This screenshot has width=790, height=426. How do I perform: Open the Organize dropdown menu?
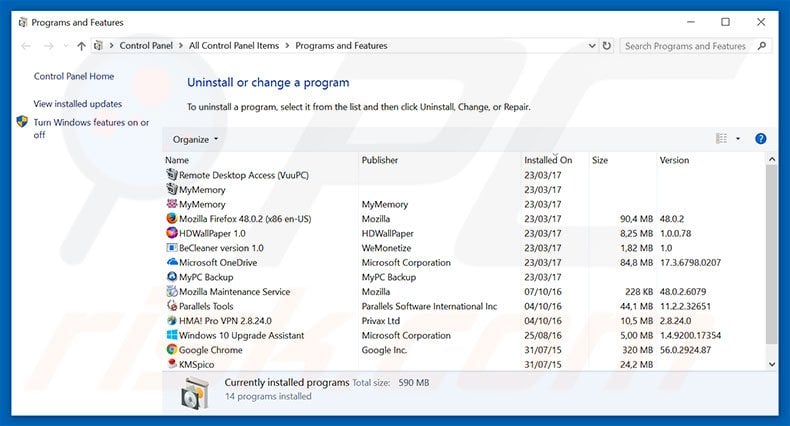[x=195, y=139]
